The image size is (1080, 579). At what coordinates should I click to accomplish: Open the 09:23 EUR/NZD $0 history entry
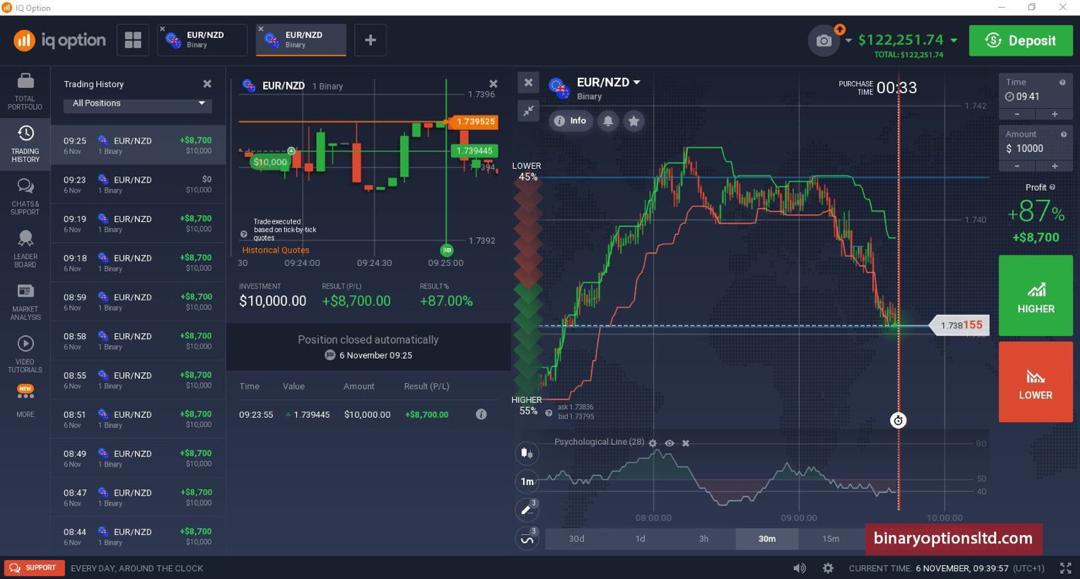pos(138,184)
